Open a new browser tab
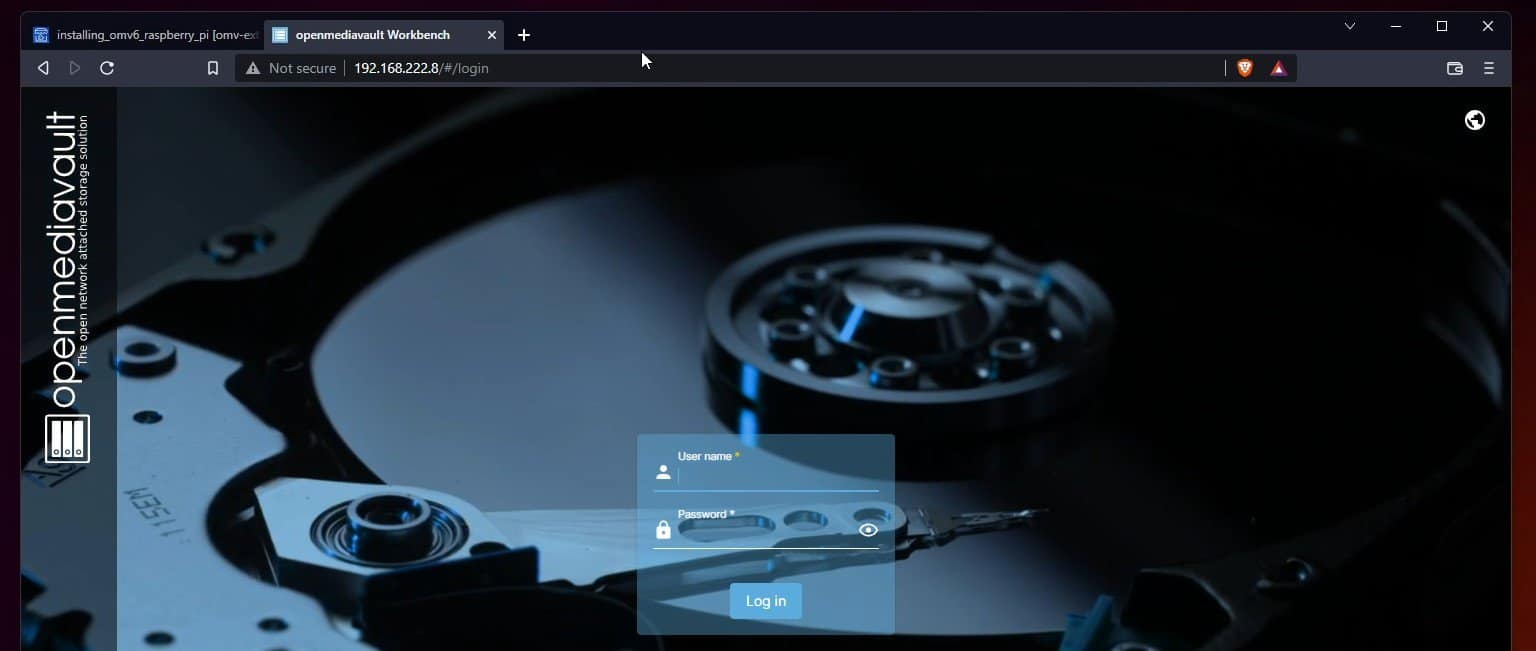1536x651 pixels. click(524, 35)
